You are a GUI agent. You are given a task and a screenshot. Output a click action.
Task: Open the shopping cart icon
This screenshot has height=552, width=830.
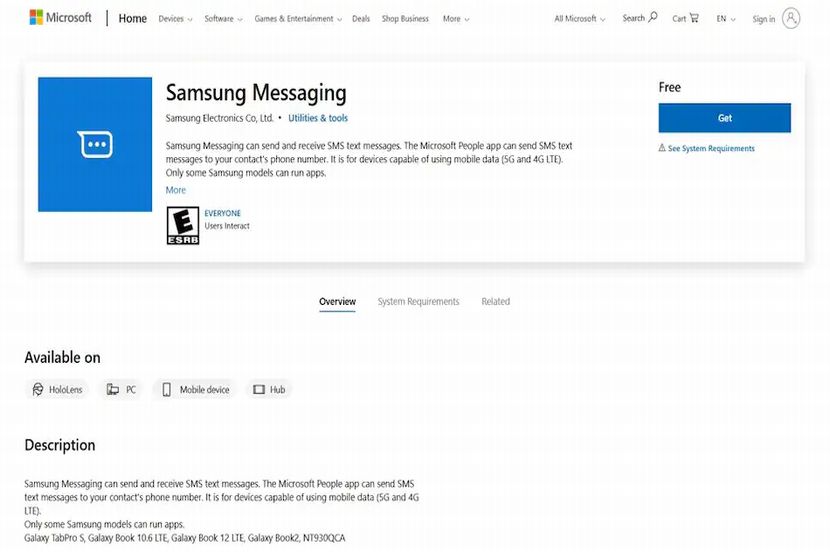pos(694,18)
